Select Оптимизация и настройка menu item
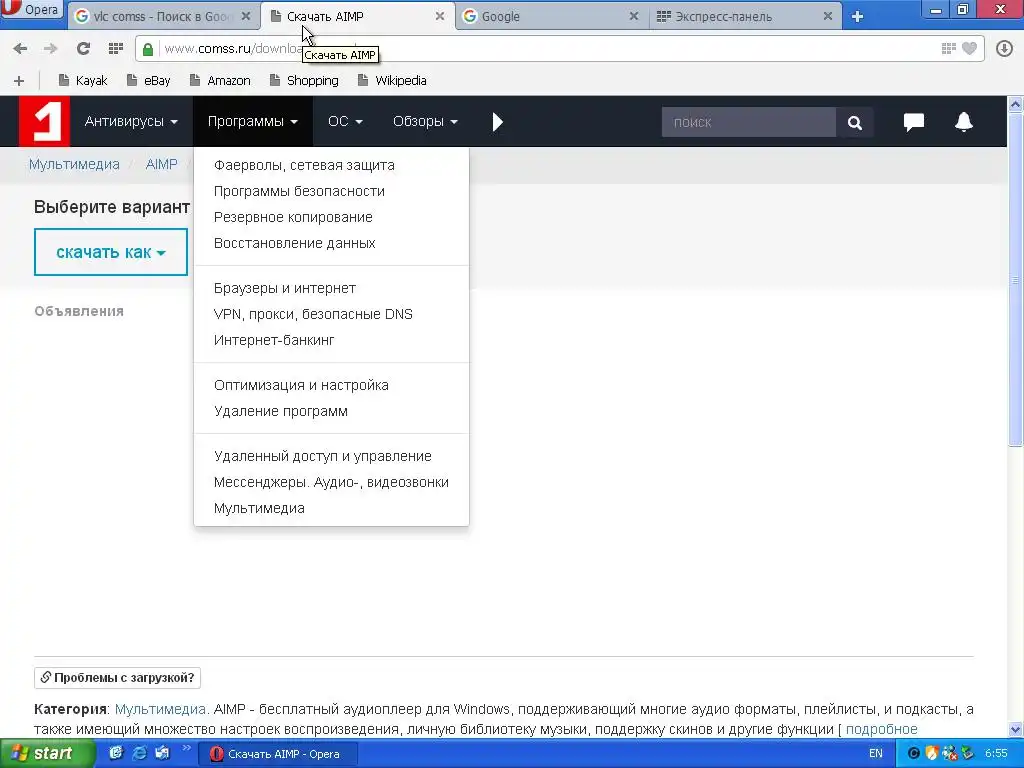Screen dimensions: 1024x768 click(x=301, y=386)
